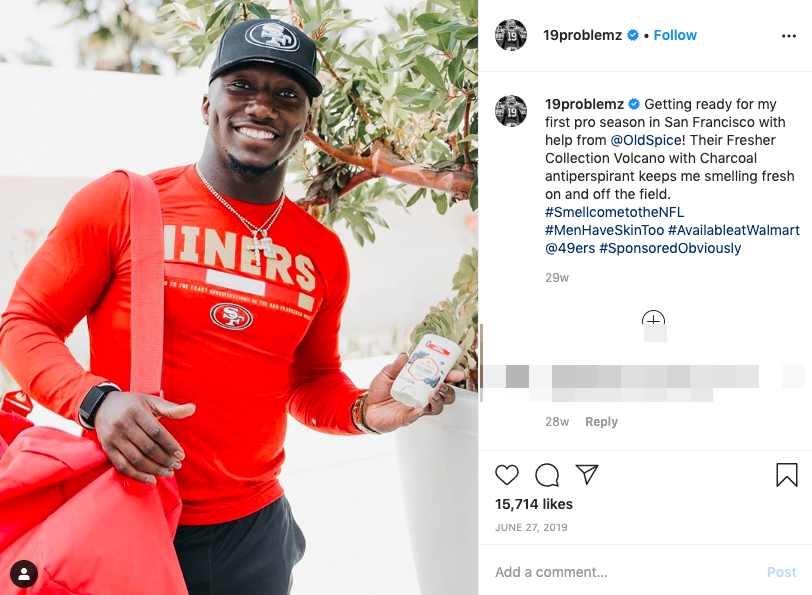The image size is (812, 595).
Task: Open the @49ers mention link
Action: coord(570,248)
